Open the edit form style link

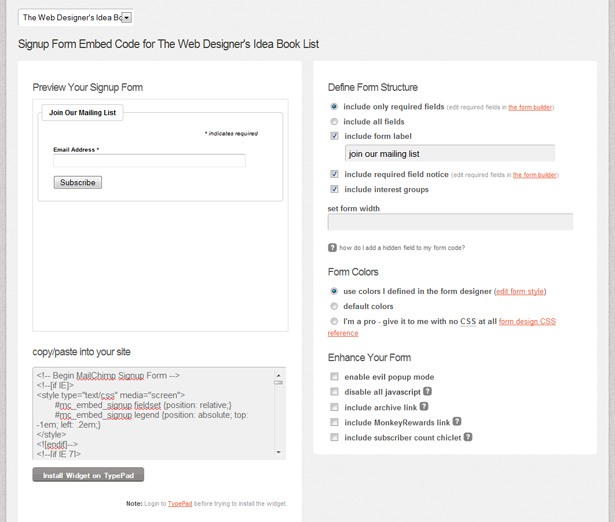tap(520, 291)
